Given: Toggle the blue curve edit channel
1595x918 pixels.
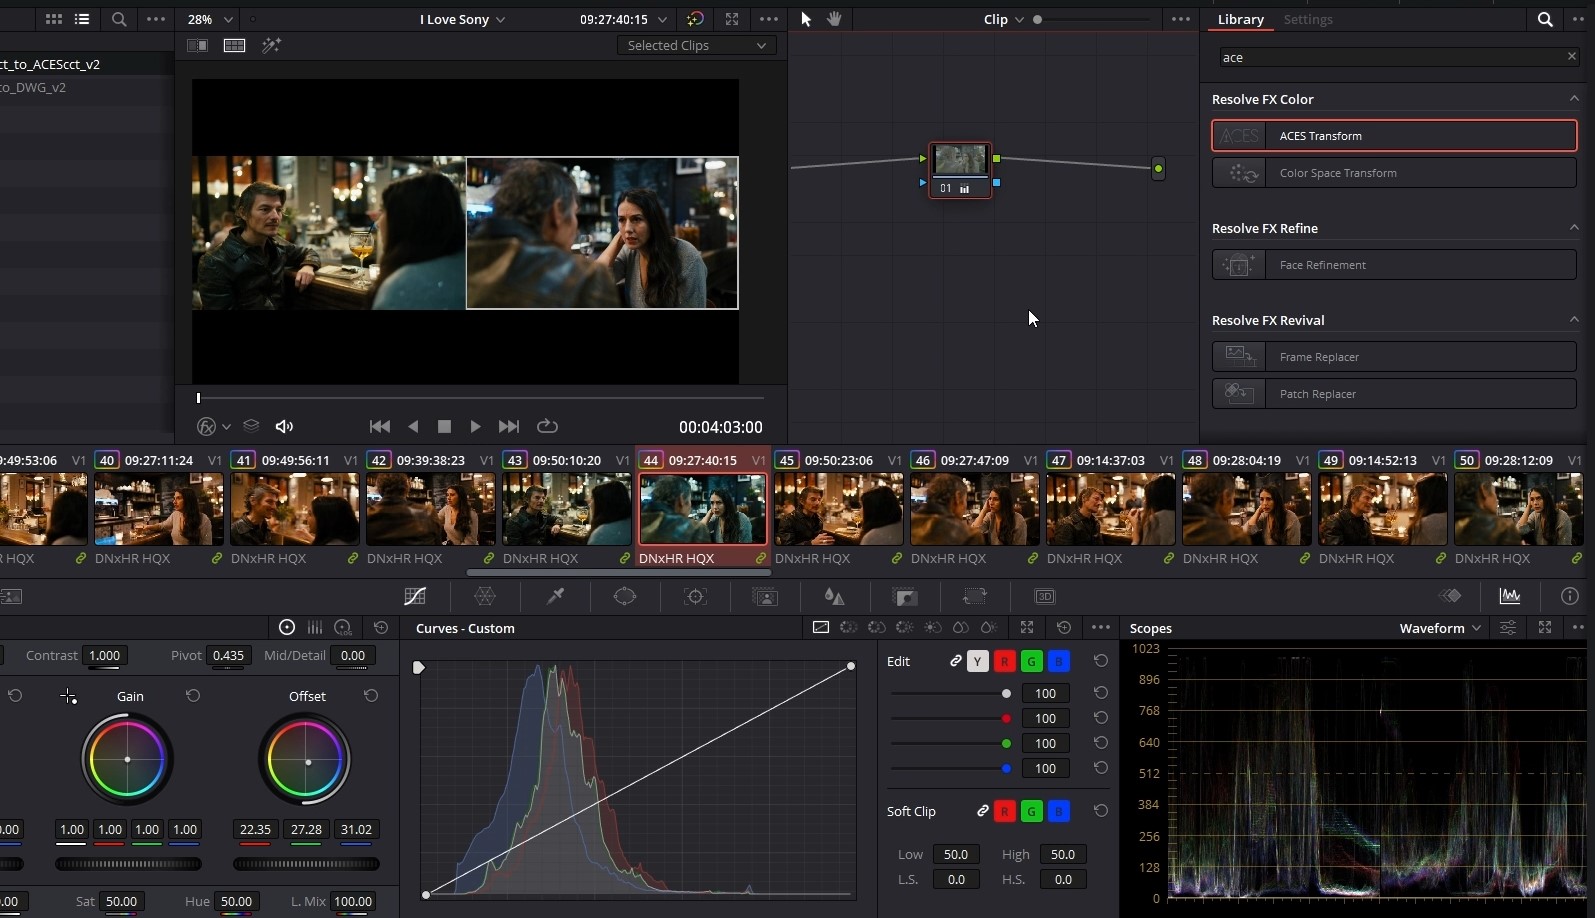Looking at the screenshot, I should [x=1059, y=661].
